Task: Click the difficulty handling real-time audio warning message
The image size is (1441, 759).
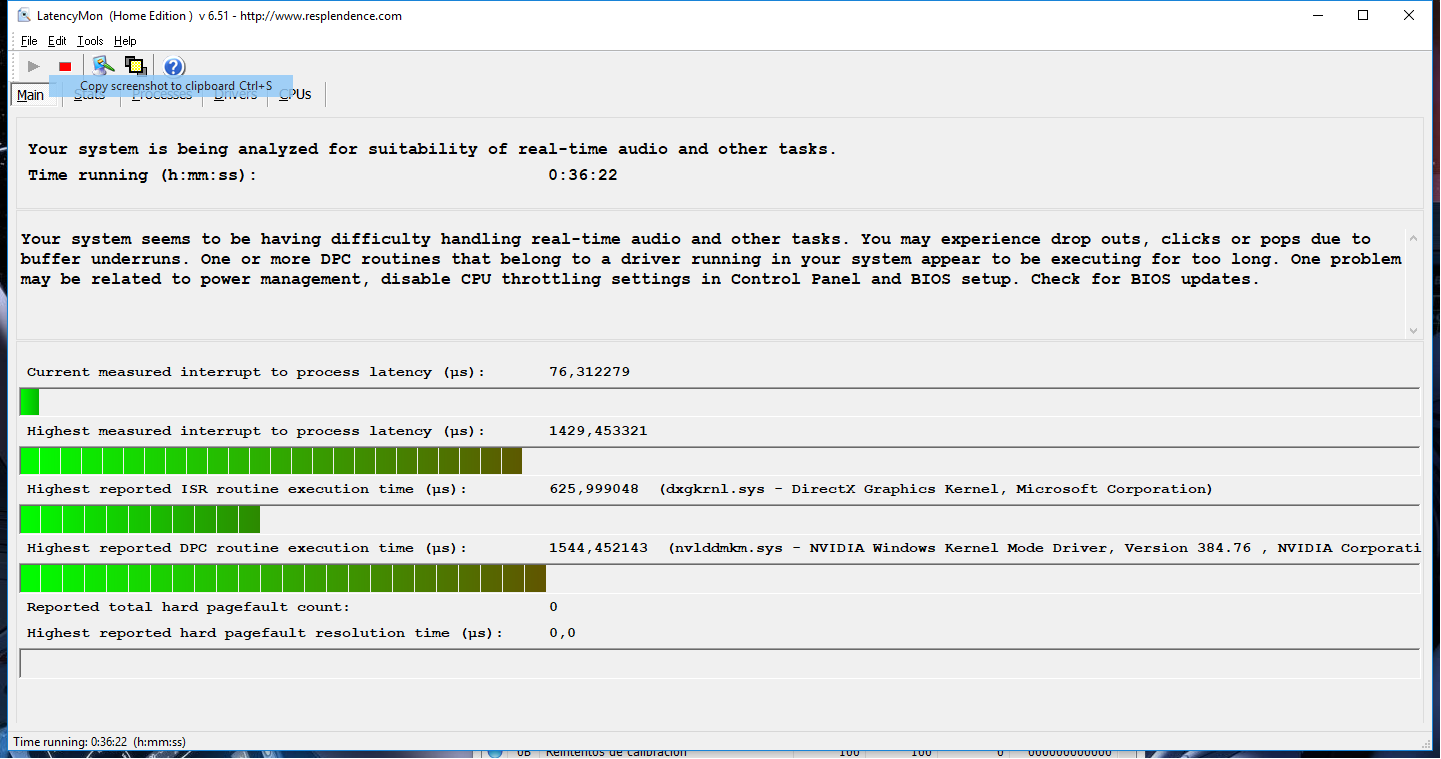Action: pos(711,259)
